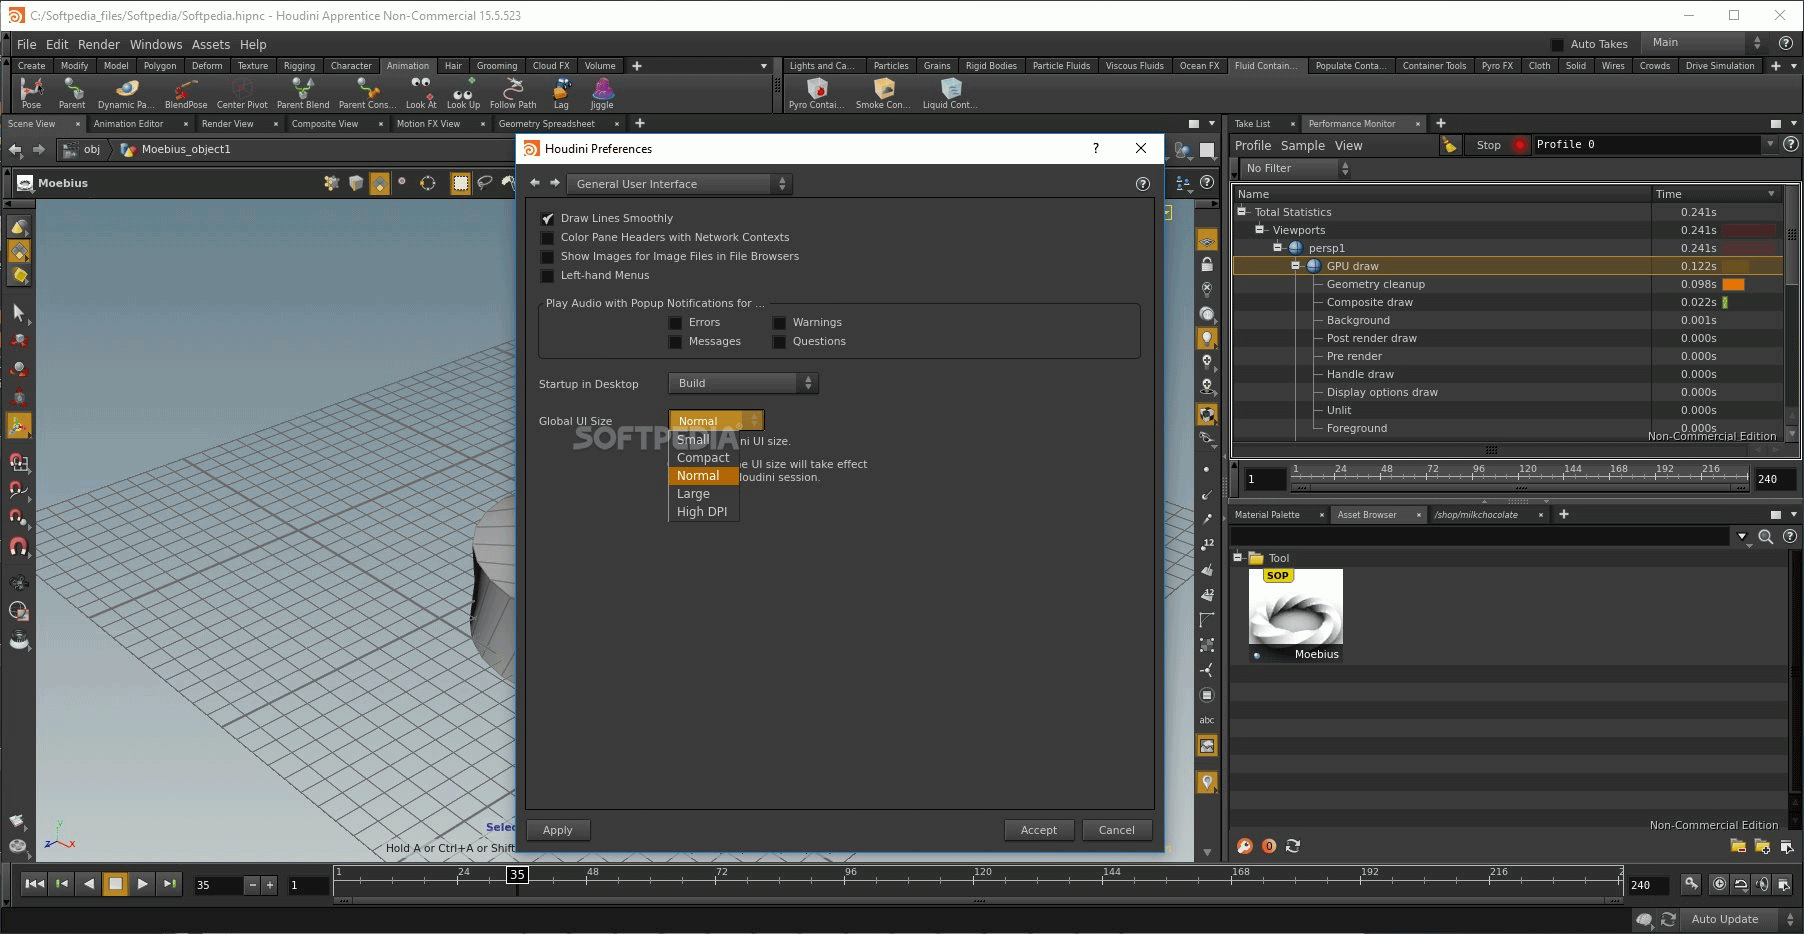Check the Warnings audio notification box
Screen dimensions: 1804x934
pyautogui.click(x=779, y=322)
